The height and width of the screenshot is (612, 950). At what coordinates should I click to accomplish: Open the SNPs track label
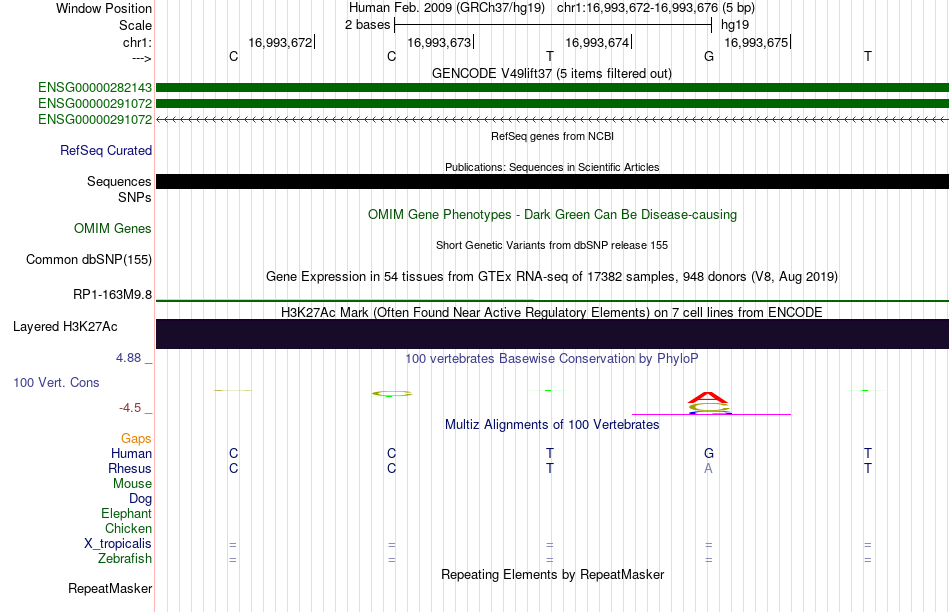tap(135, 197)
